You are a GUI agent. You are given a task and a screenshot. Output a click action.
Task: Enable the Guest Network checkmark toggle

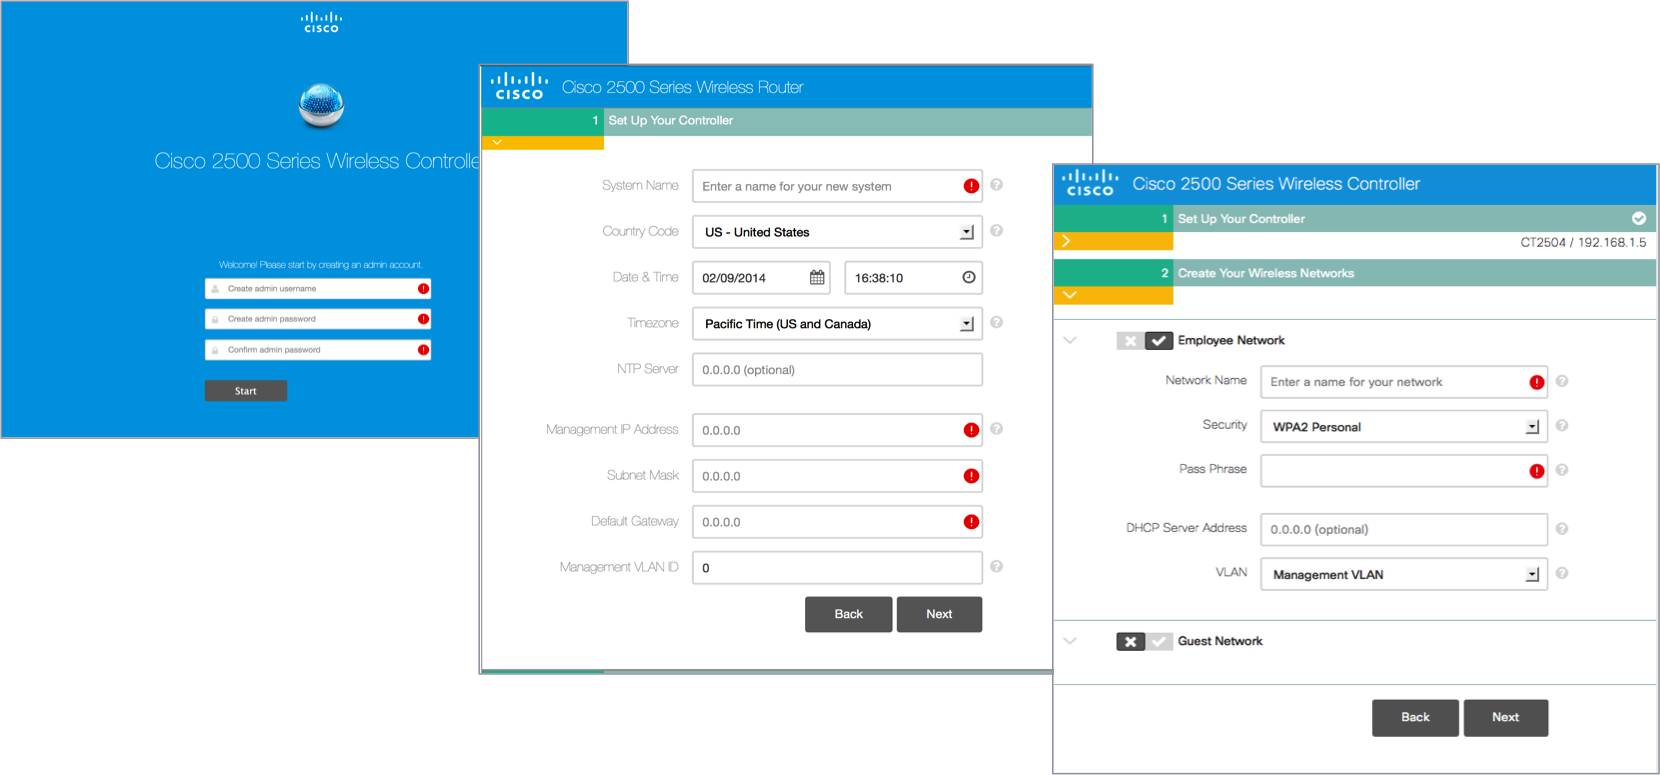point(1158,642)
